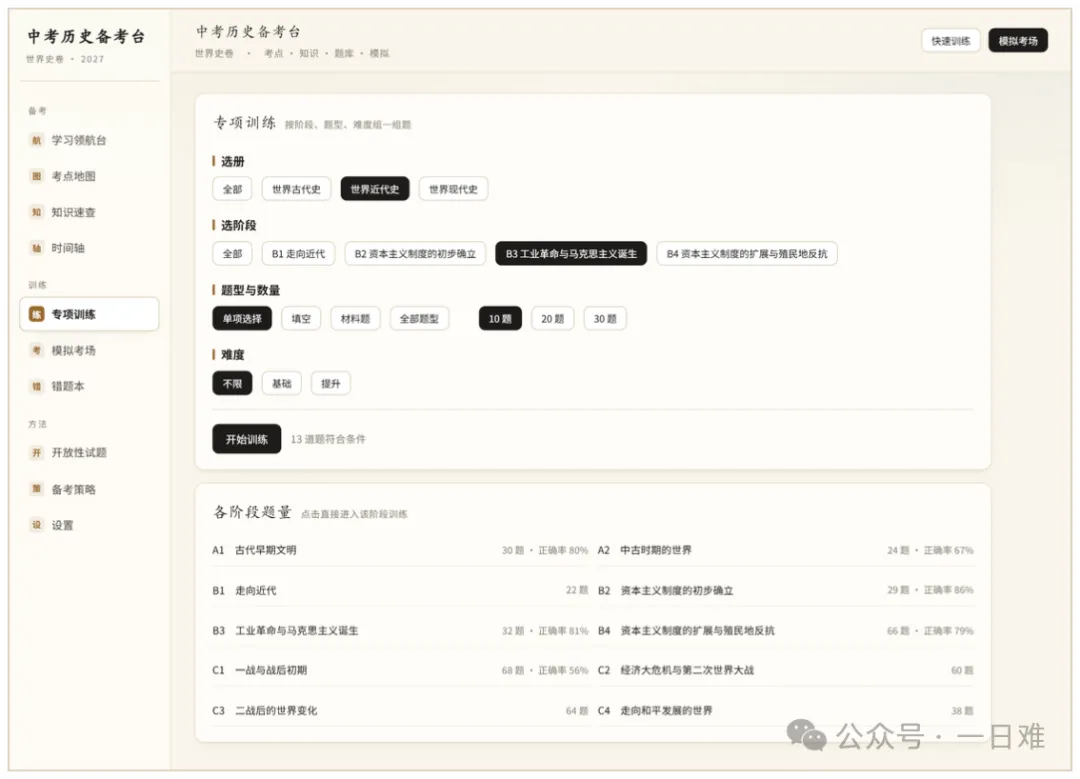
Task: Open B1 走向近代 row in 各阶段题量
Action: coord(400,590)
